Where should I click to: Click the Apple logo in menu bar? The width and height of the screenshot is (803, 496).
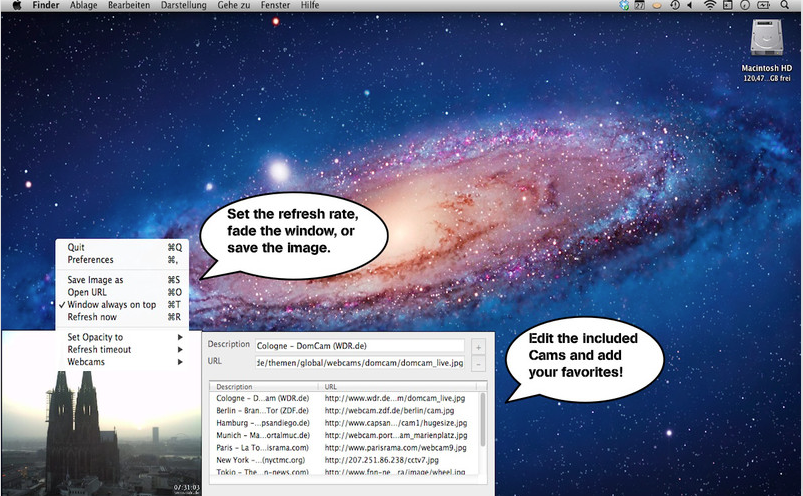[x=16, y=6]
